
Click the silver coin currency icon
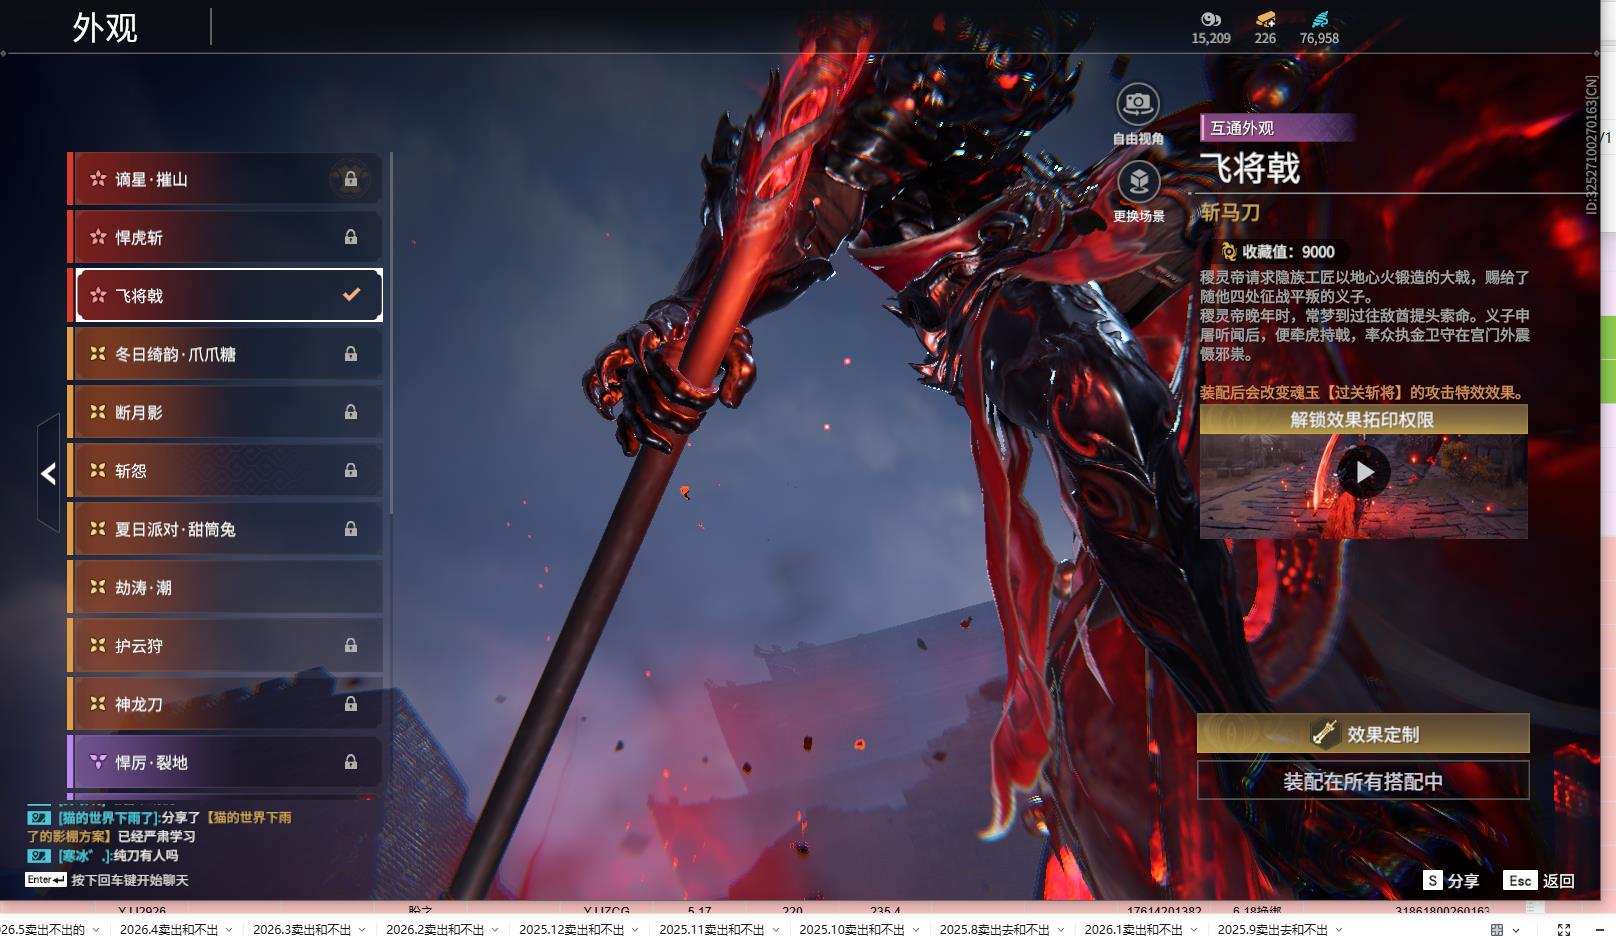click(x=1211, y=19)
